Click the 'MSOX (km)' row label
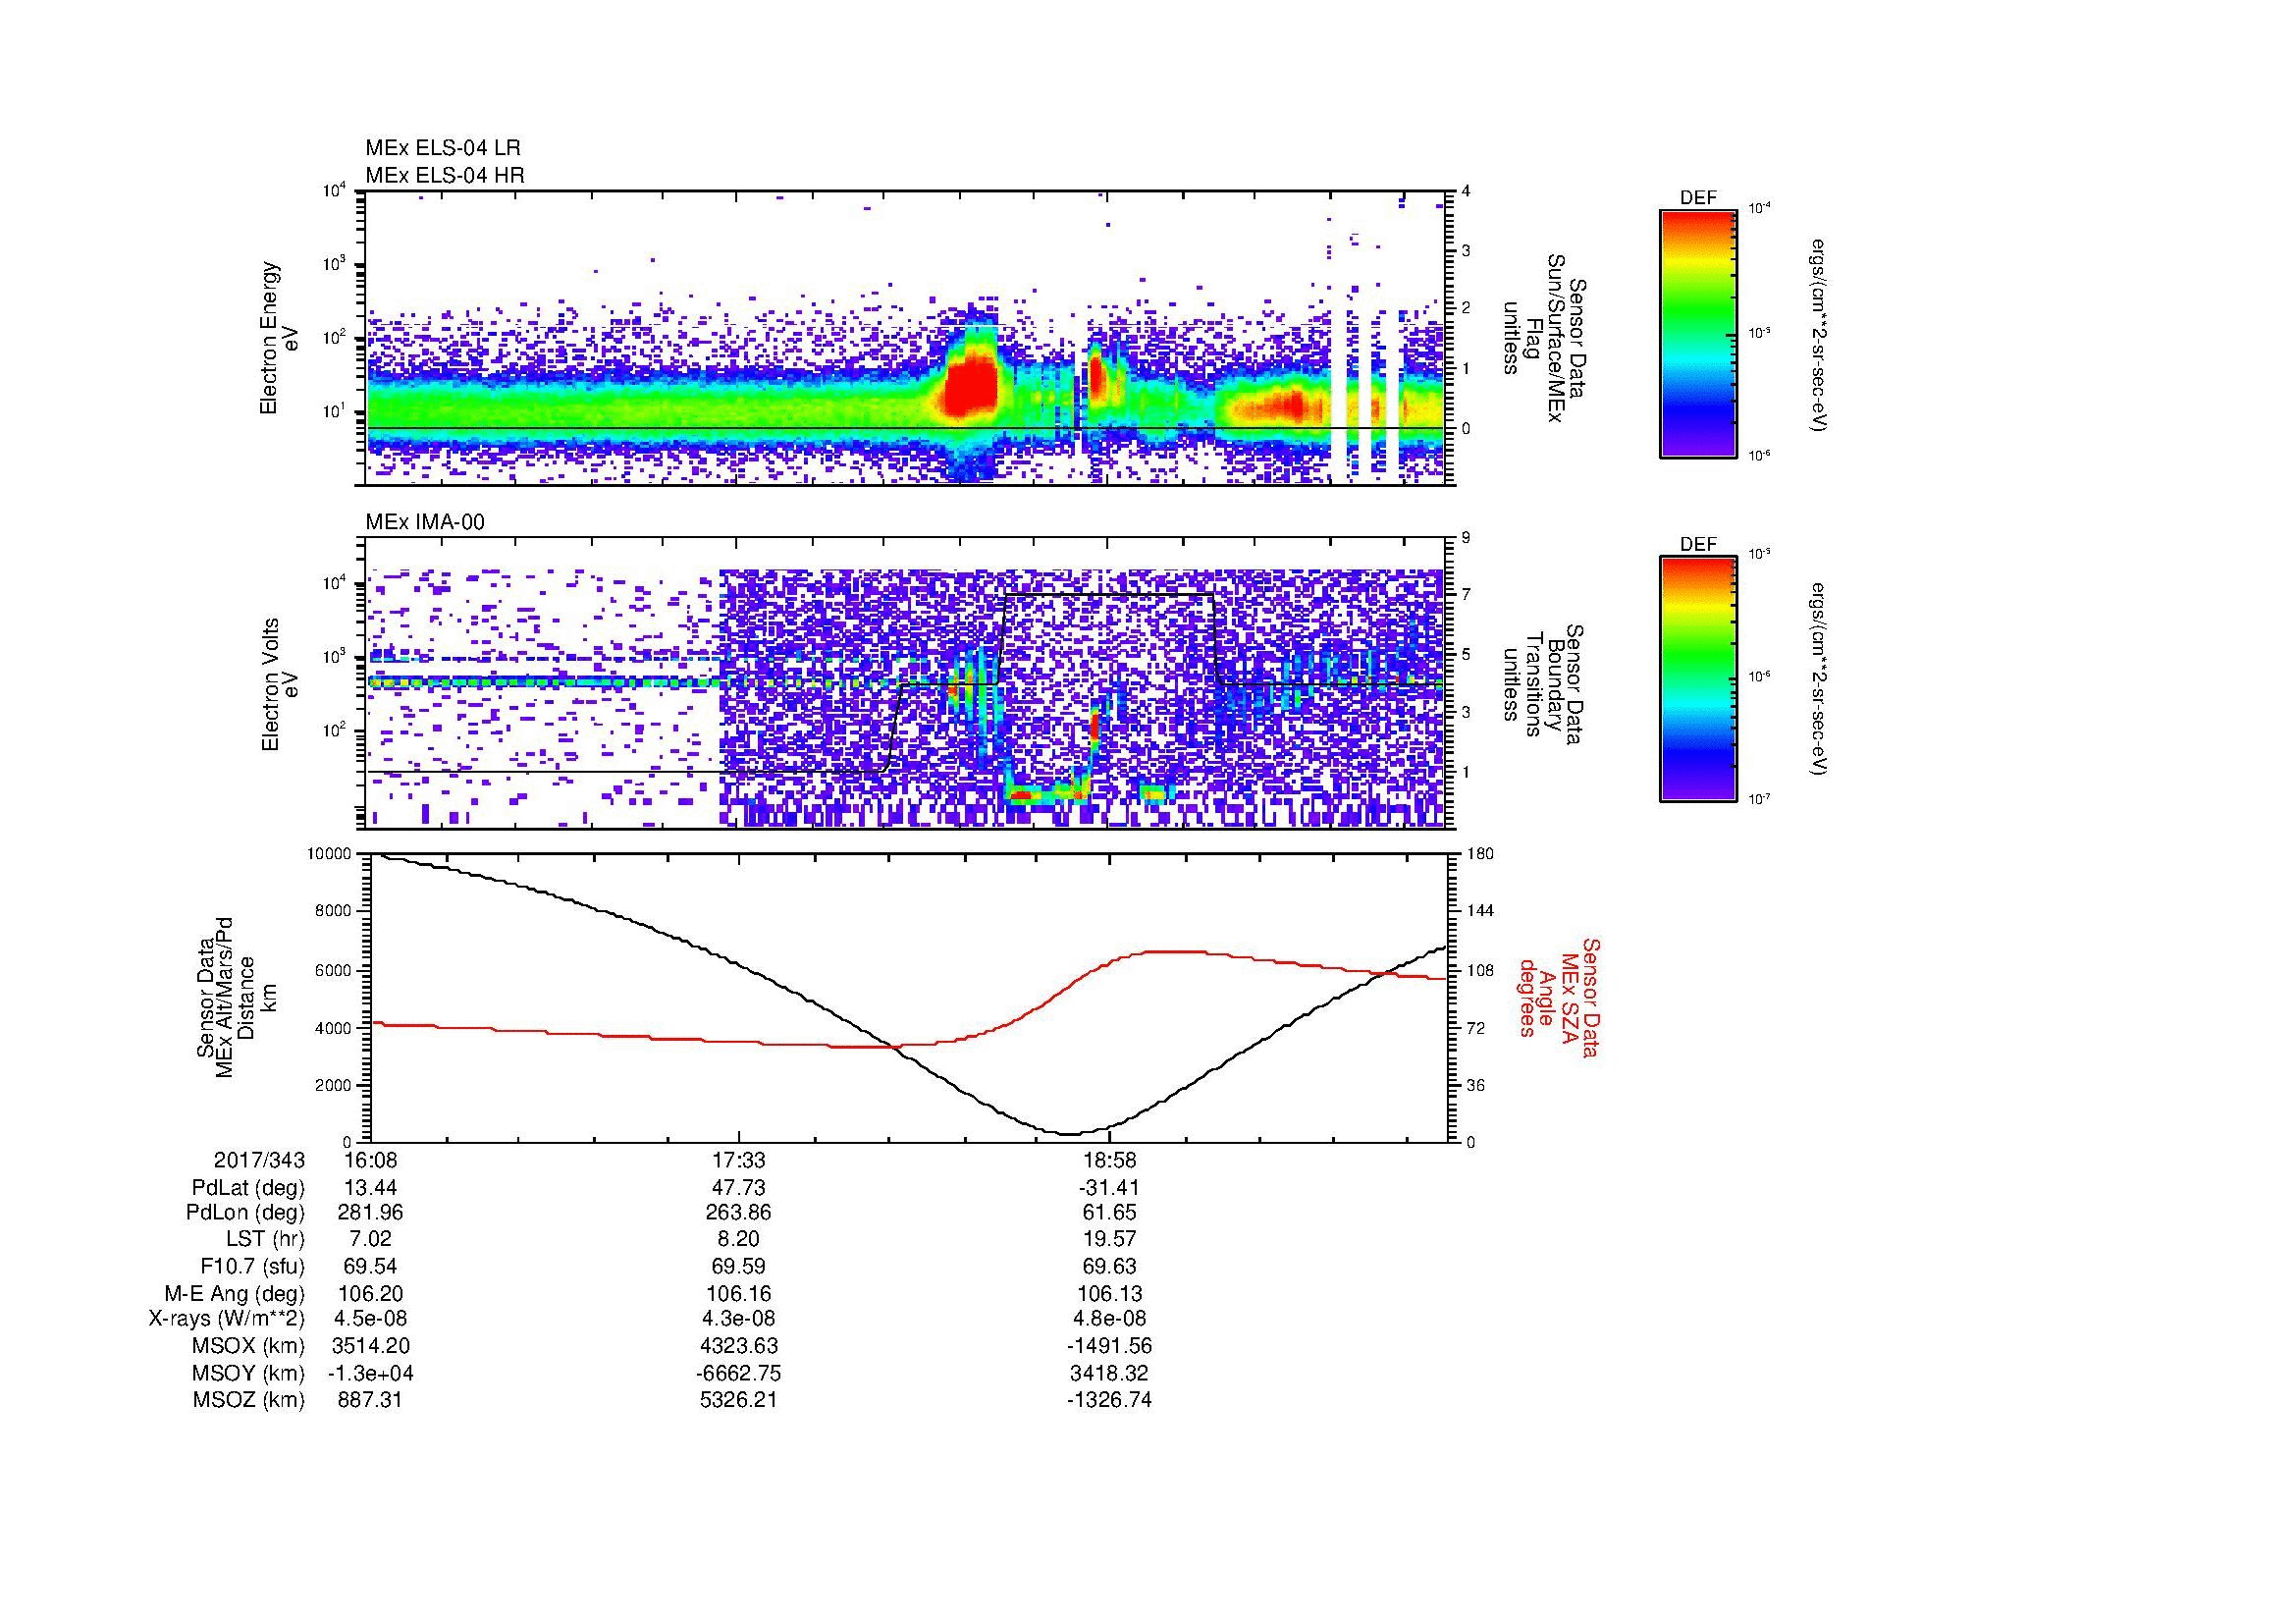 click(248, 1346)
